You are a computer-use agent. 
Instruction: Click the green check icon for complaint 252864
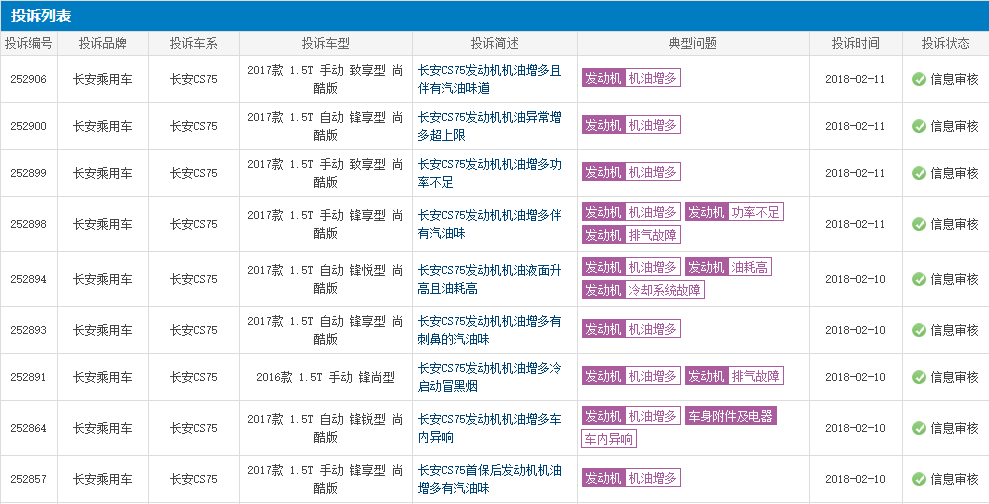click(x=918, y=428)
